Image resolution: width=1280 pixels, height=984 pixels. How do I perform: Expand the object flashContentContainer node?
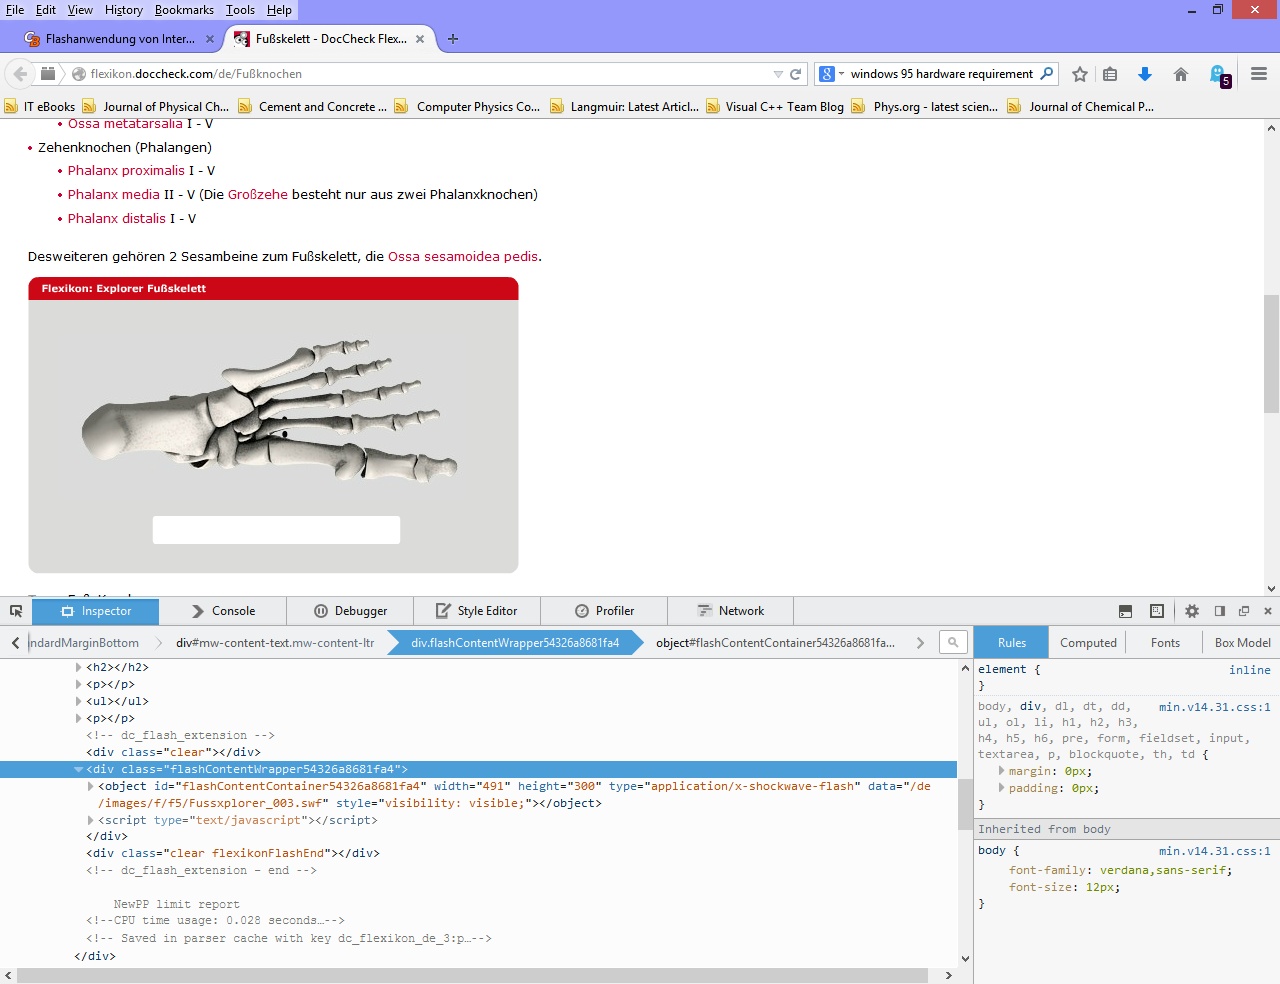coord(90,787)
